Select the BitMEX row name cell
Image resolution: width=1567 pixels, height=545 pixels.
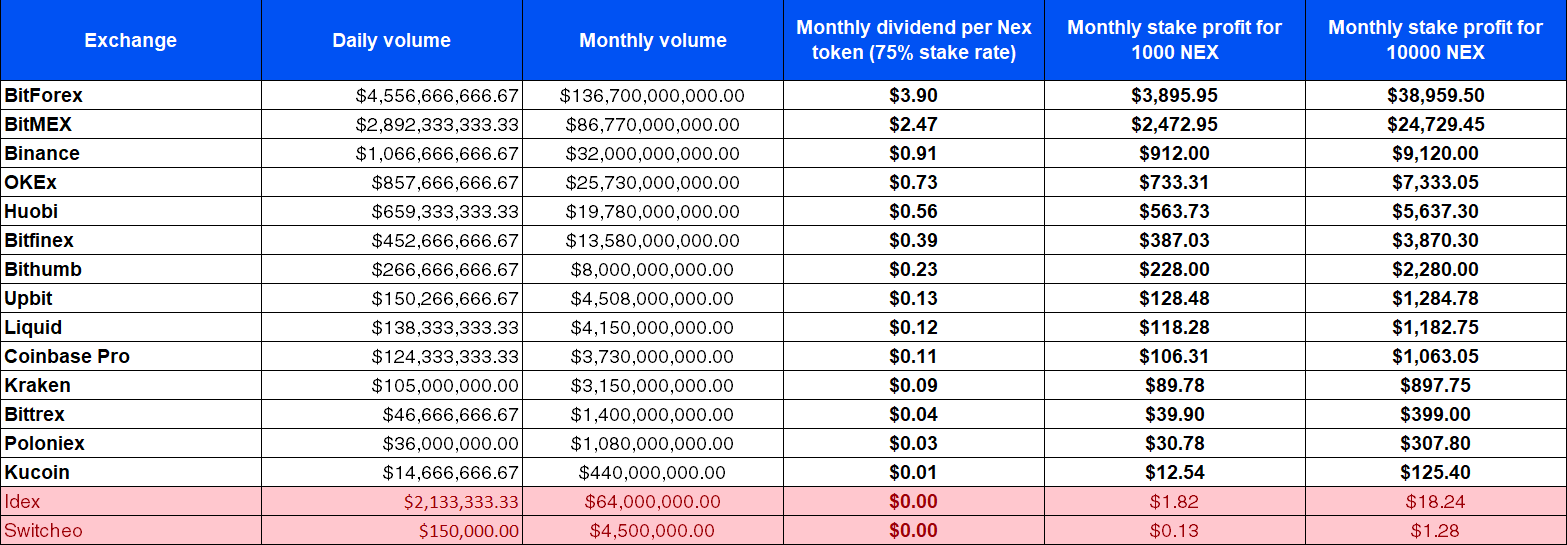131,125
